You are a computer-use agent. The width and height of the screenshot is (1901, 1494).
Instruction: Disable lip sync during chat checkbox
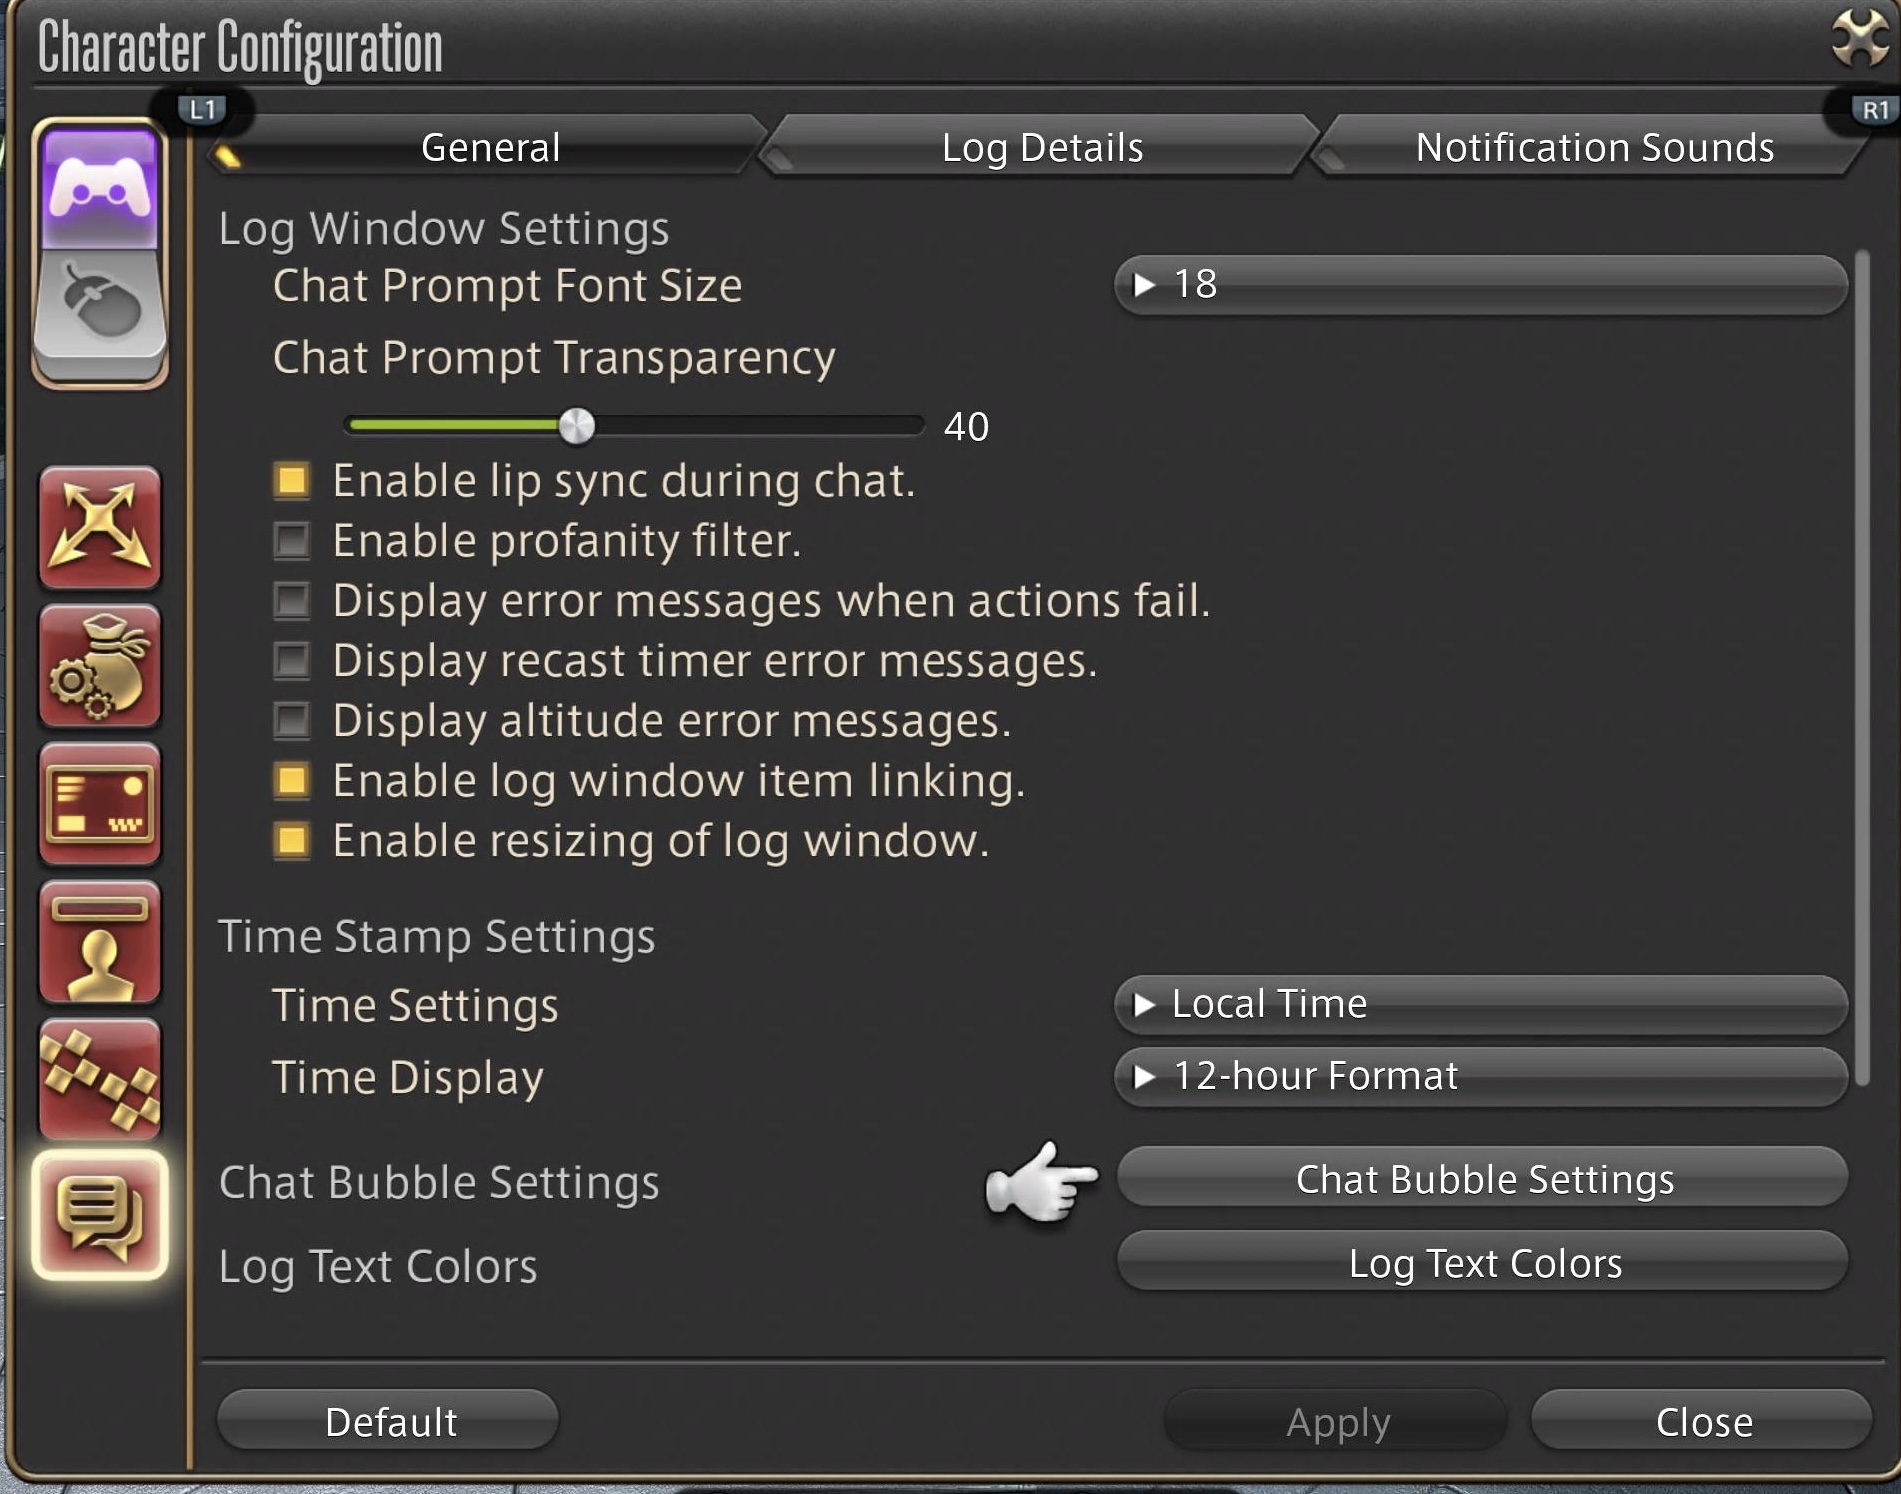click(x=292, y=481)
